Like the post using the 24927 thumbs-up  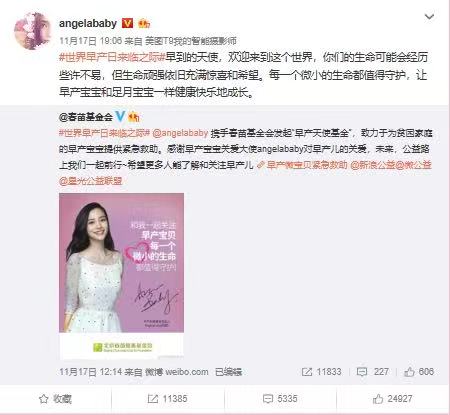point(392,399)
